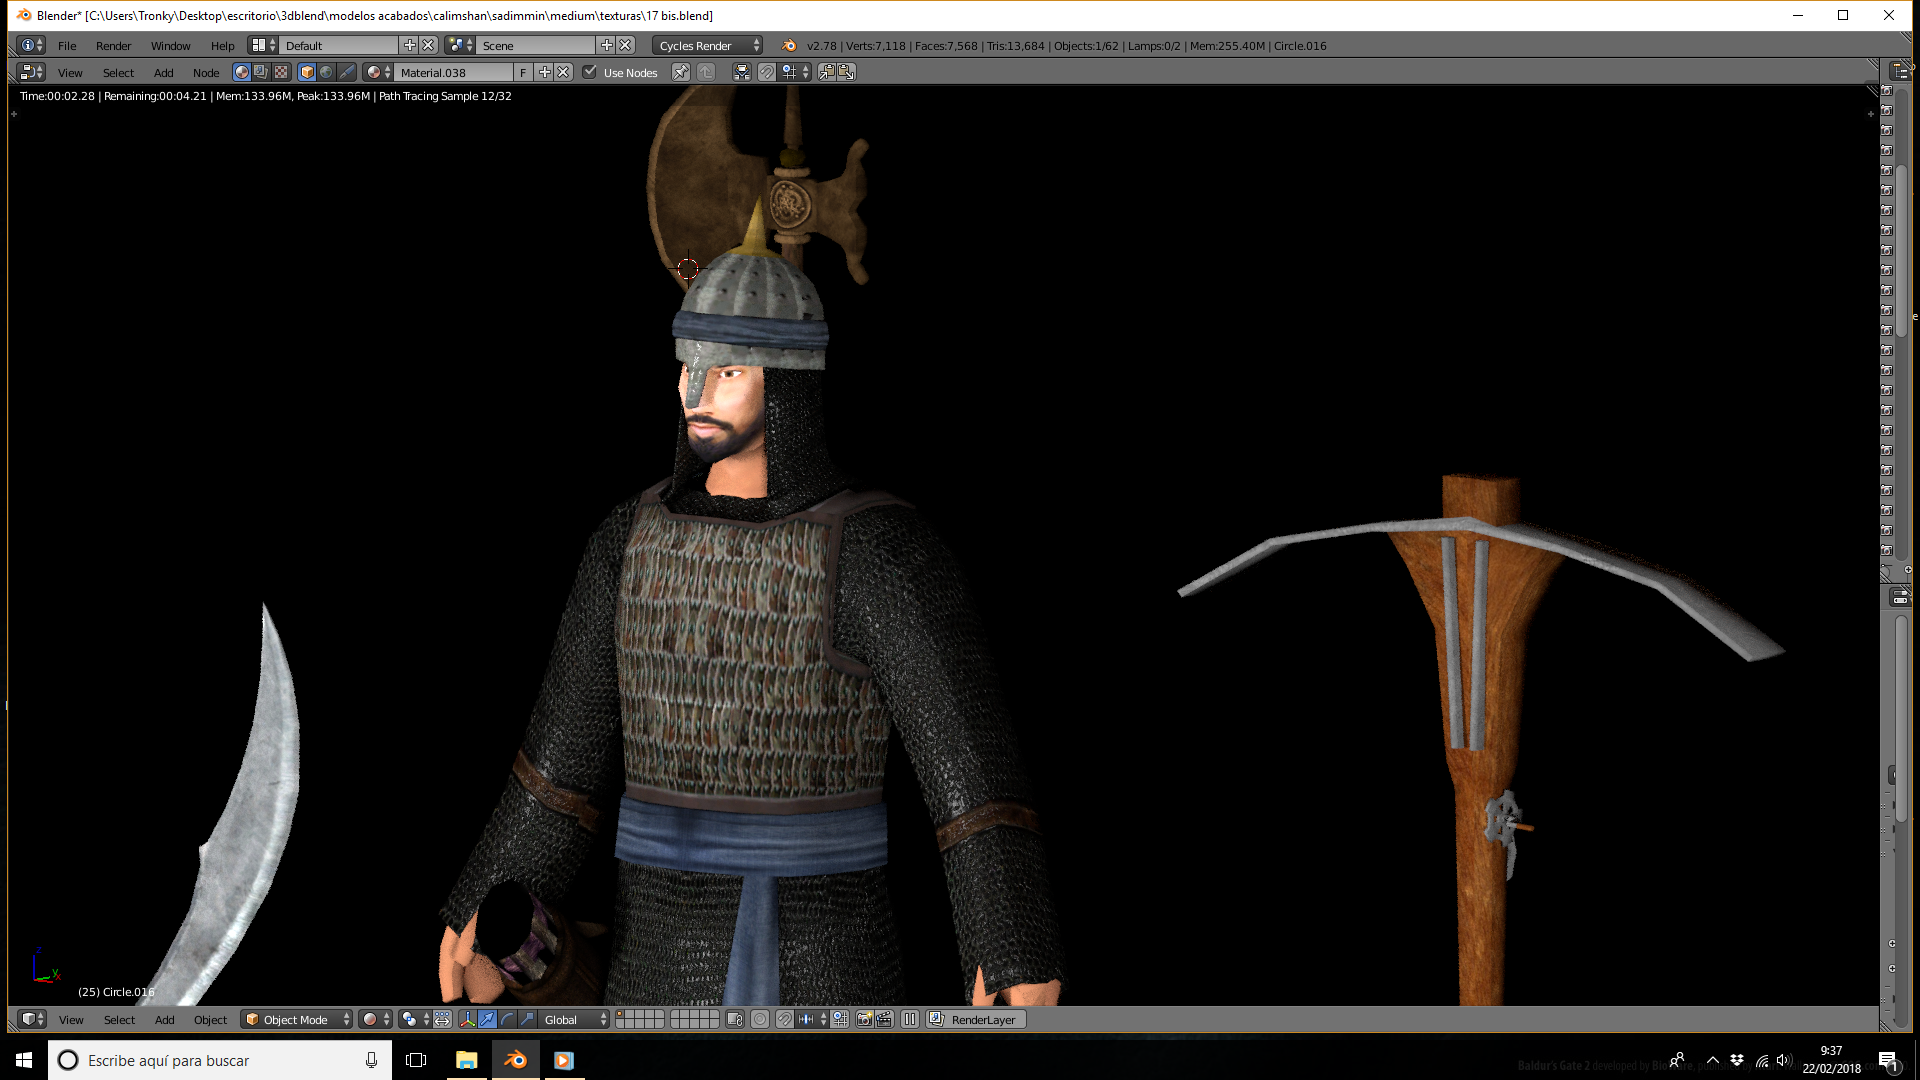The height and width of the screenshot is (1080, 1920).
Task: Open the Object Mode selector
Action: coord(296,1019)
